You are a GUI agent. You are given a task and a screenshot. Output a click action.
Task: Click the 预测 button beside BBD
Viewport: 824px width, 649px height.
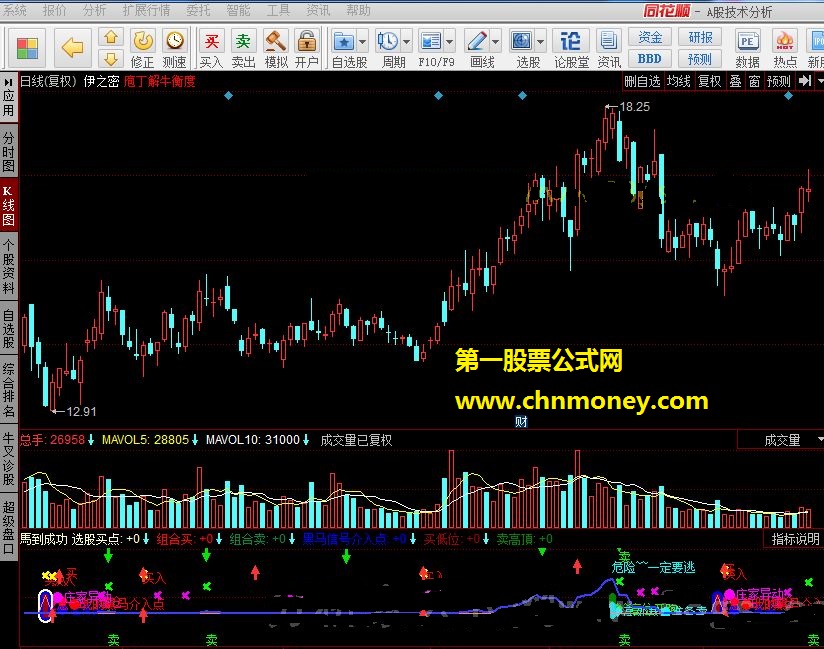[x=700, y=59]
